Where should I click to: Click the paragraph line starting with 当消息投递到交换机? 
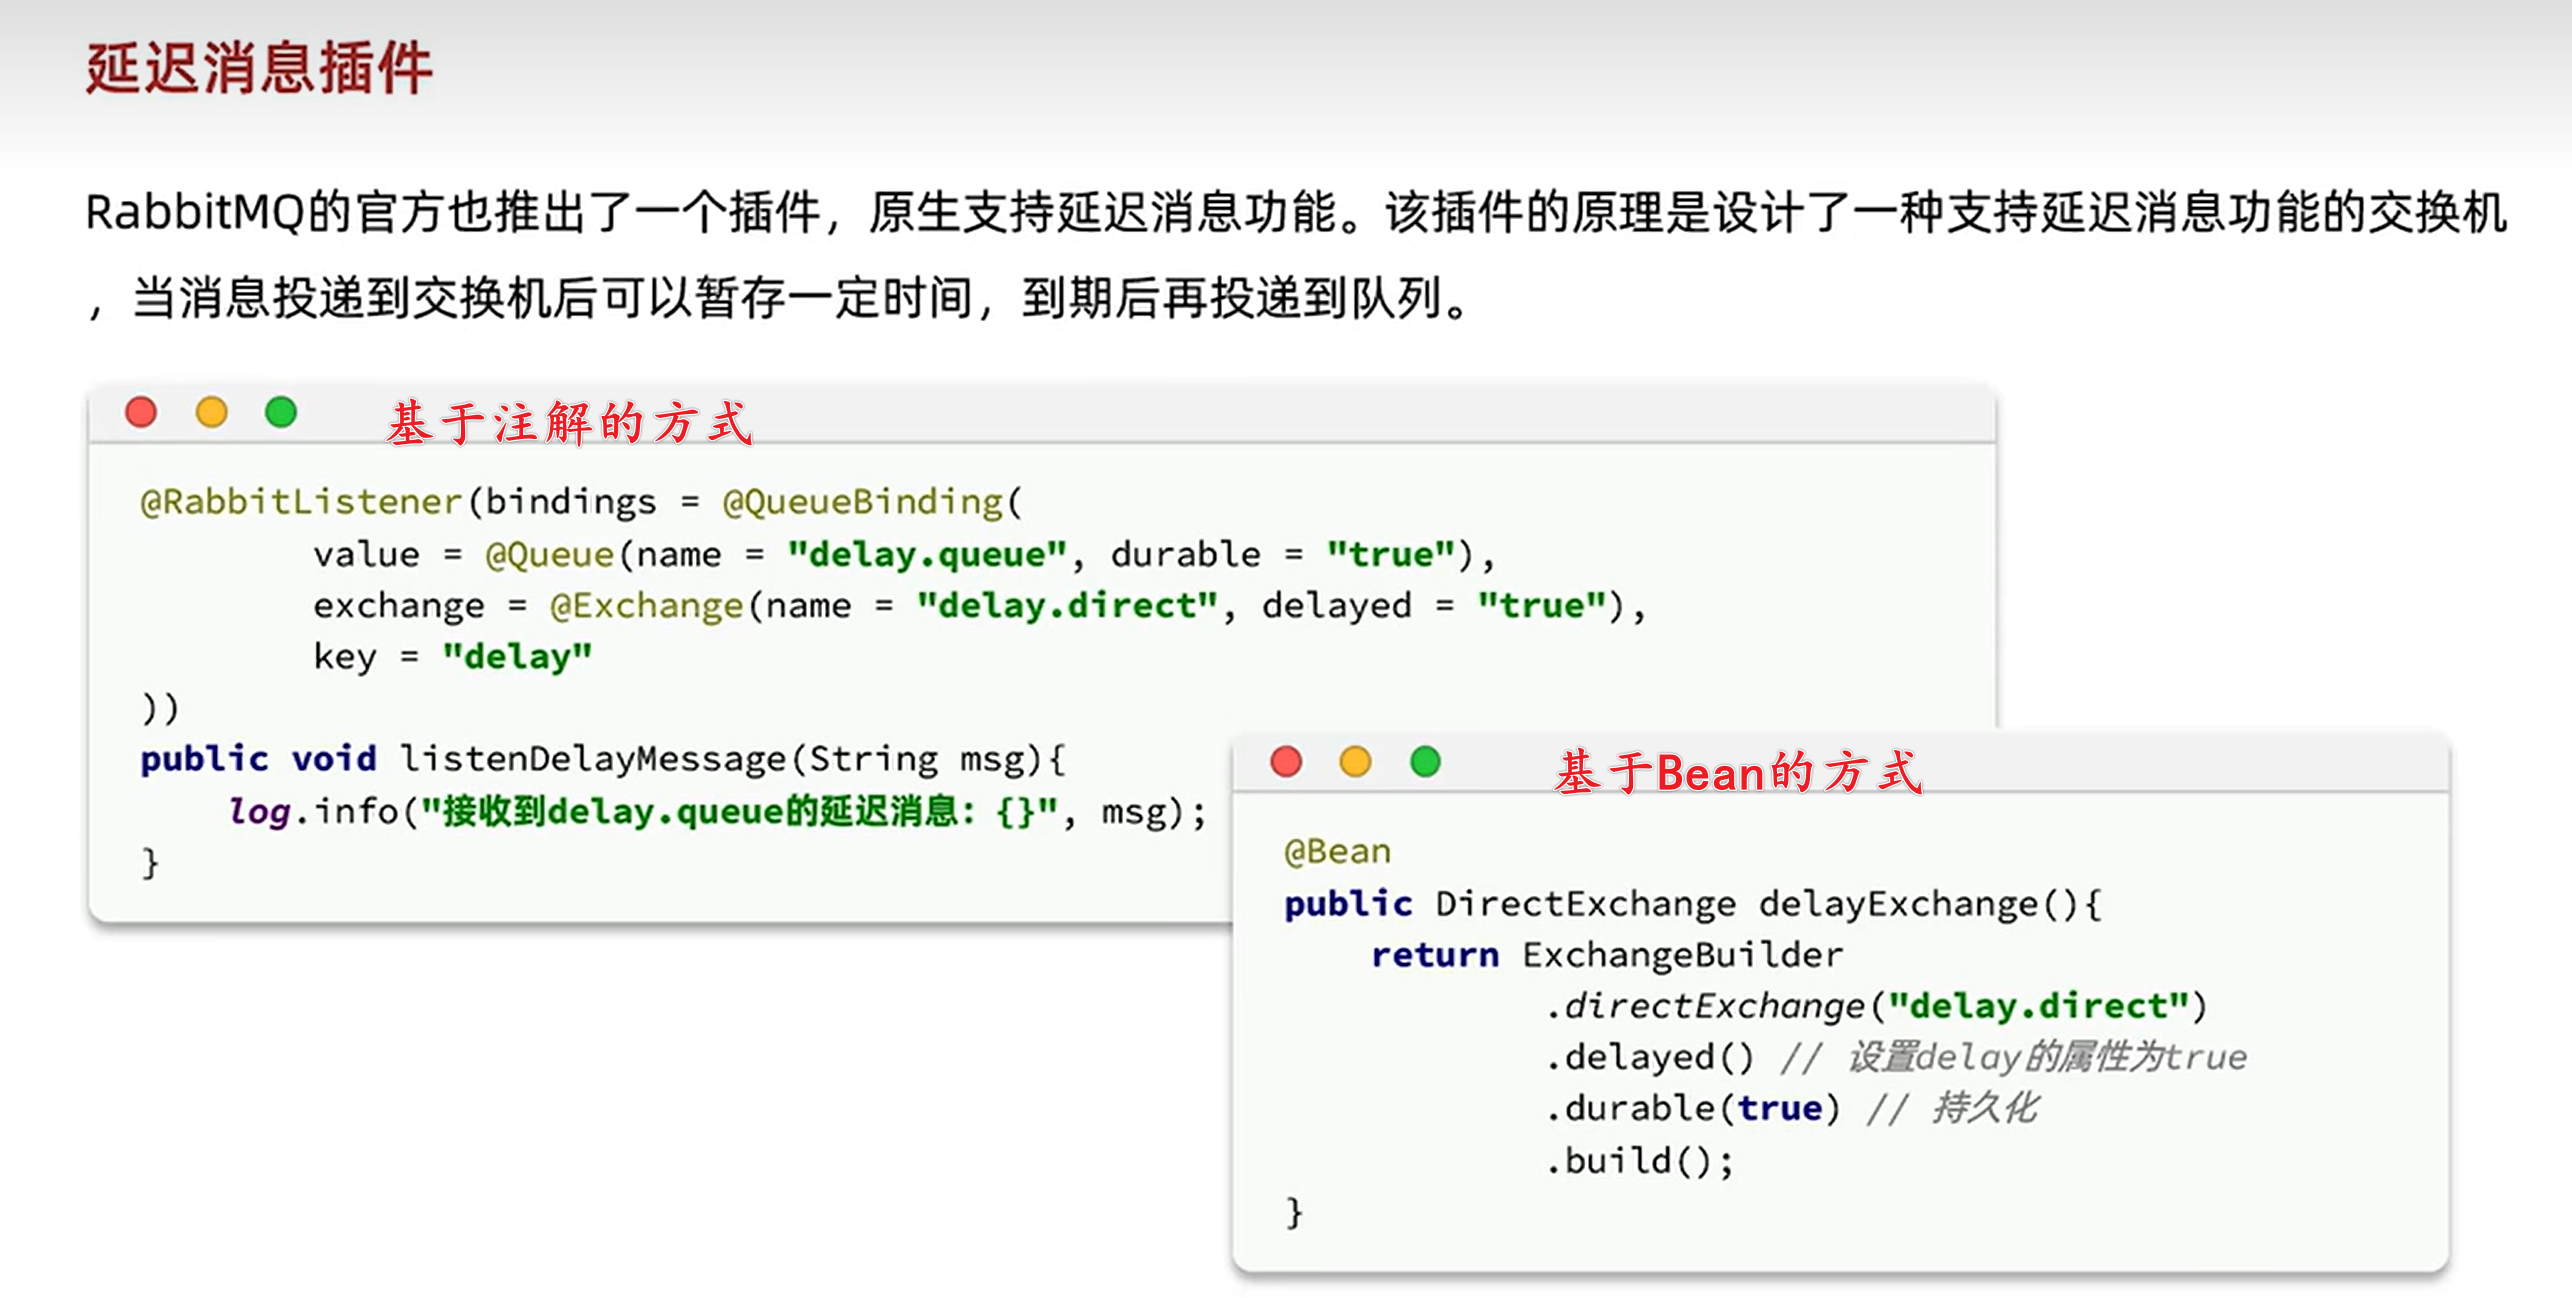click(778, 298)
